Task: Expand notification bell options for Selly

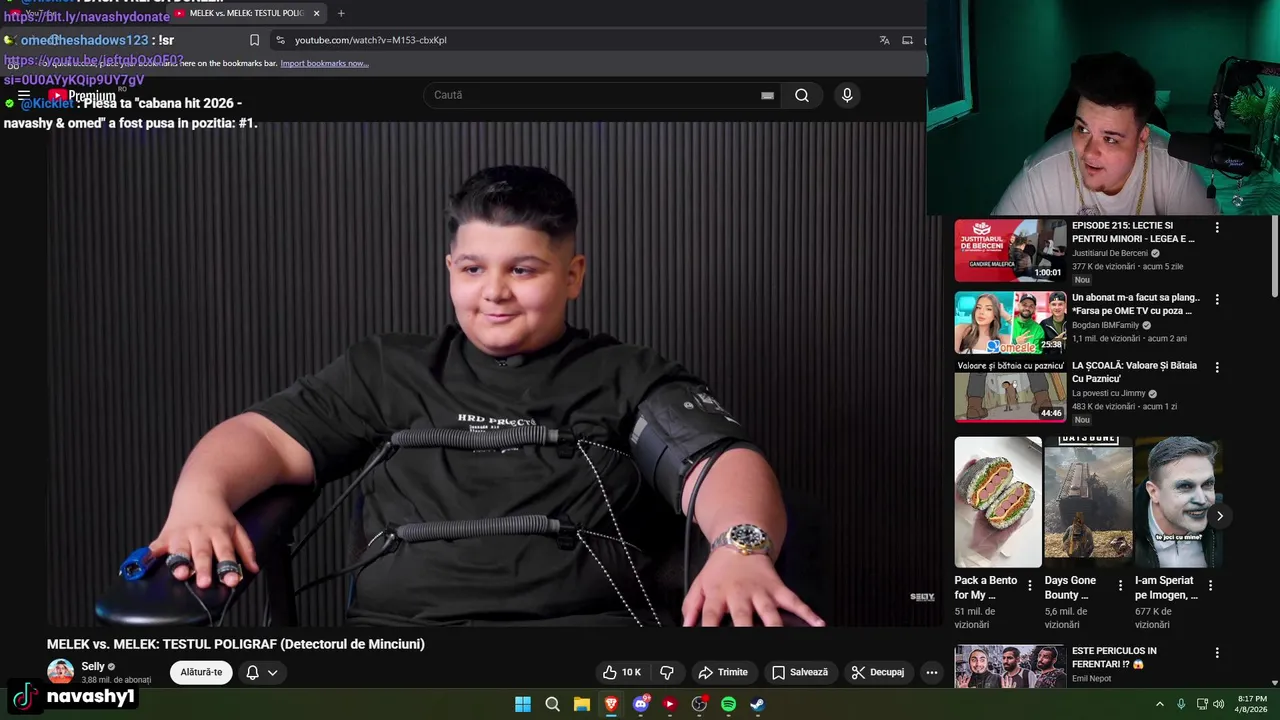Action: click(262, 672)
